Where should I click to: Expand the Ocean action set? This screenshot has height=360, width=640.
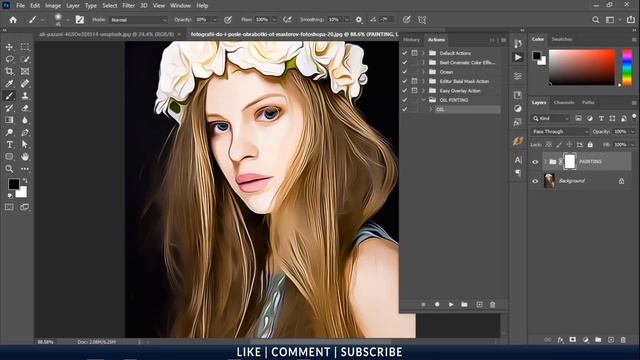point(423,72)
